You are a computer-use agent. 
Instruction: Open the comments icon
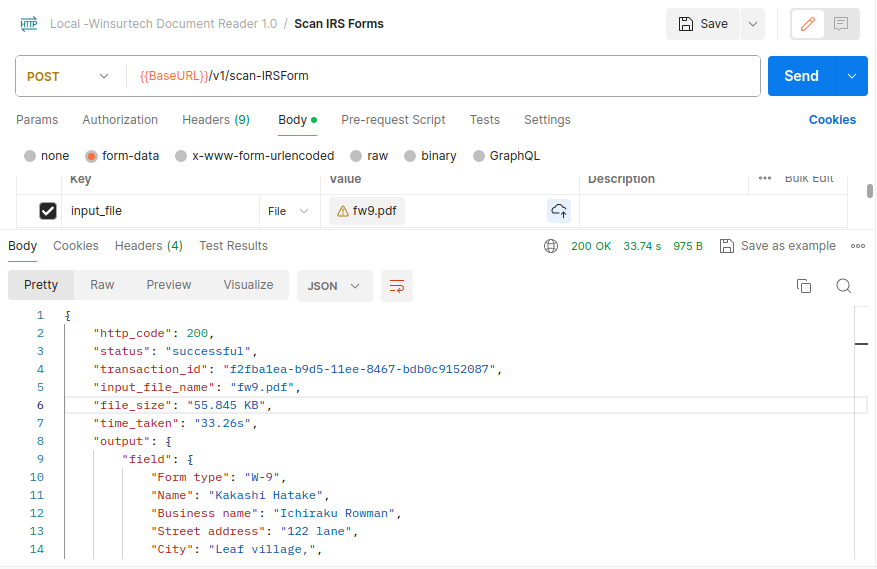tap(841, 24)
